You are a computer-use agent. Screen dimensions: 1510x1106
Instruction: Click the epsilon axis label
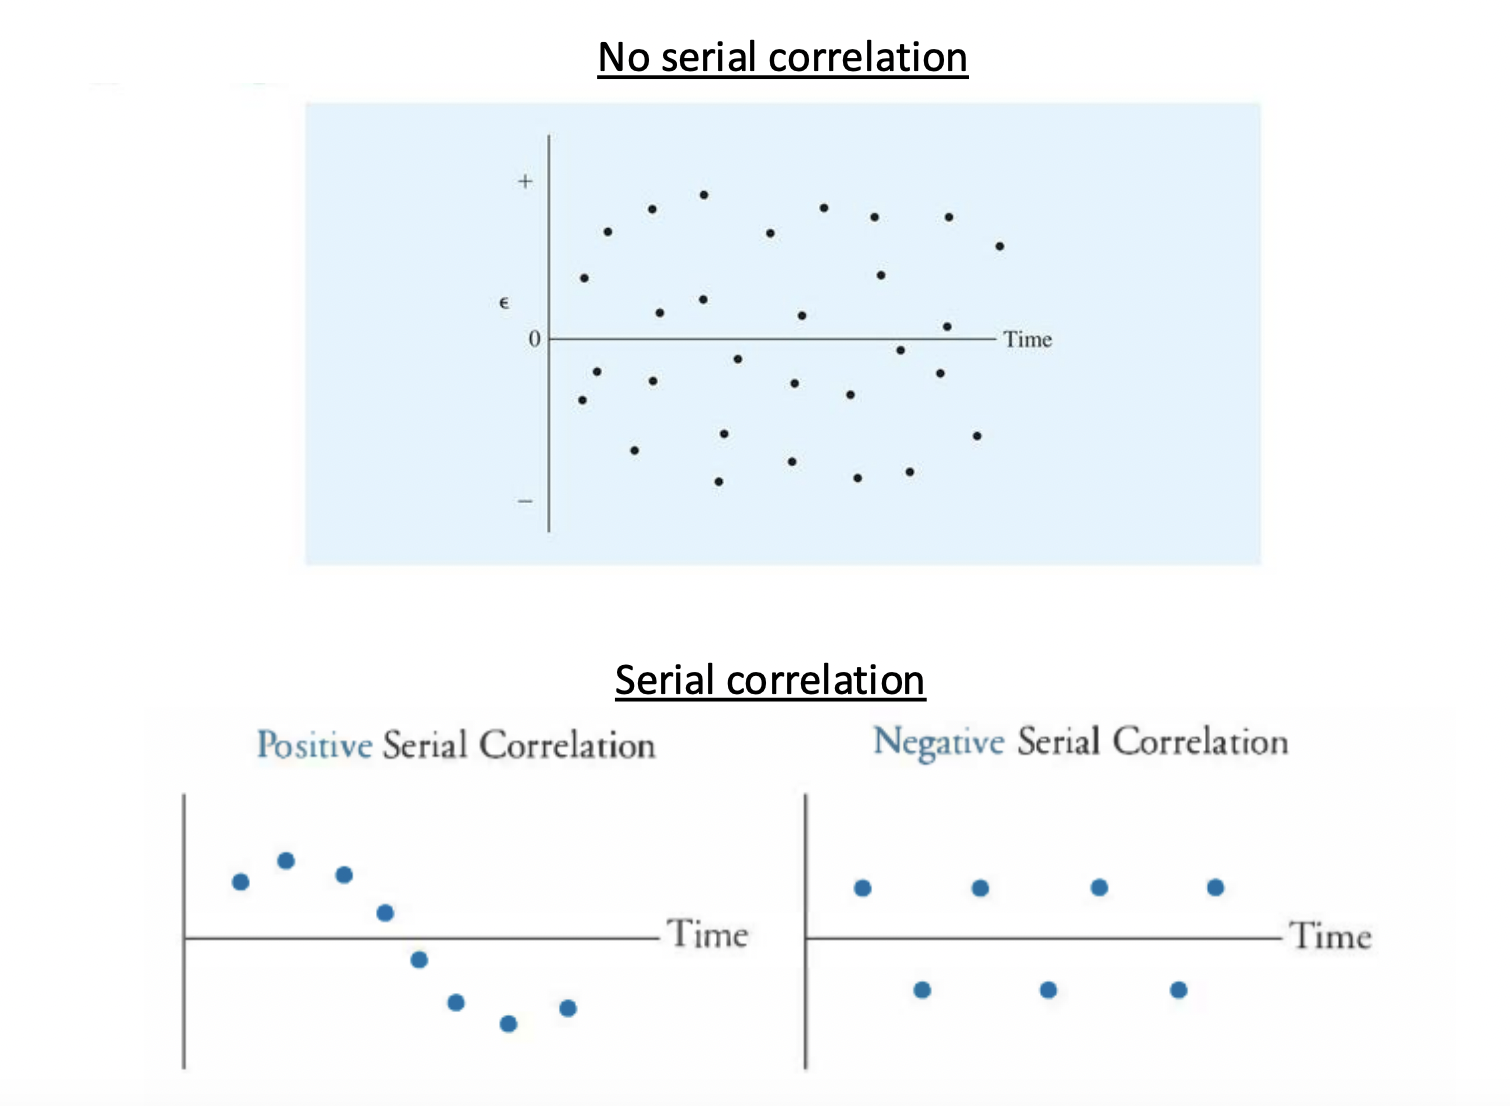(x=504, y=303)
